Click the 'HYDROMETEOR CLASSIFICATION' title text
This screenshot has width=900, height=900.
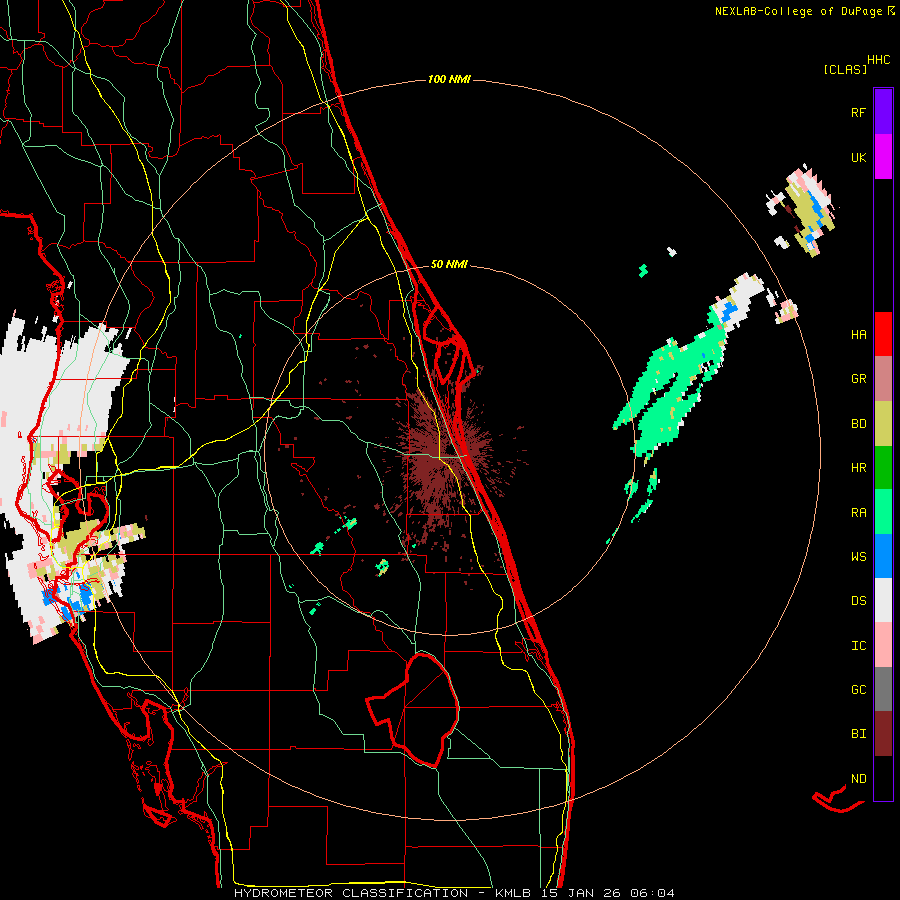[x=351, y=893]
